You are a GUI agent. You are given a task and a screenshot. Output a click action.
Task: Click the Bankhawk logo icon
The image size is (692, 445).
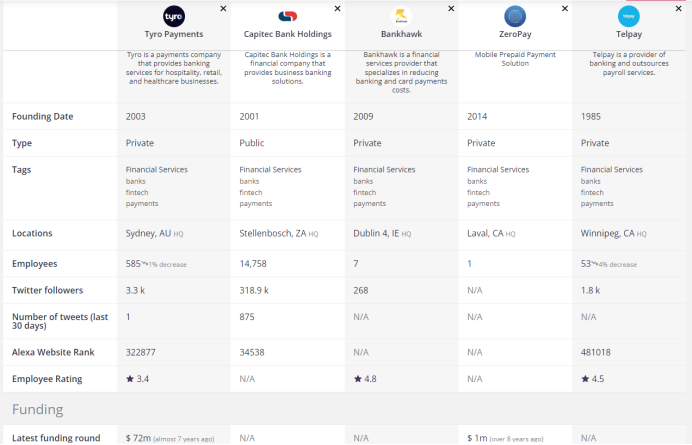coord(401,16)
